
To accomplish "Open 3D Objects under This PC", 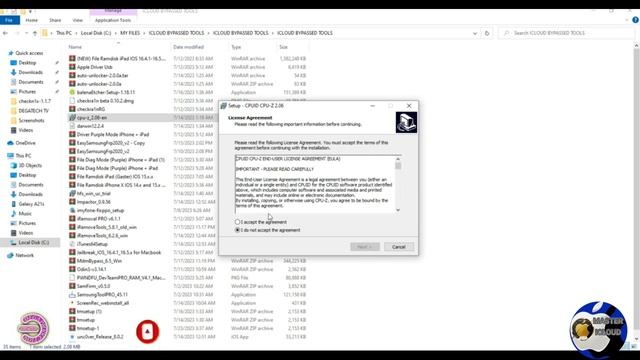I will click(30, 165).
